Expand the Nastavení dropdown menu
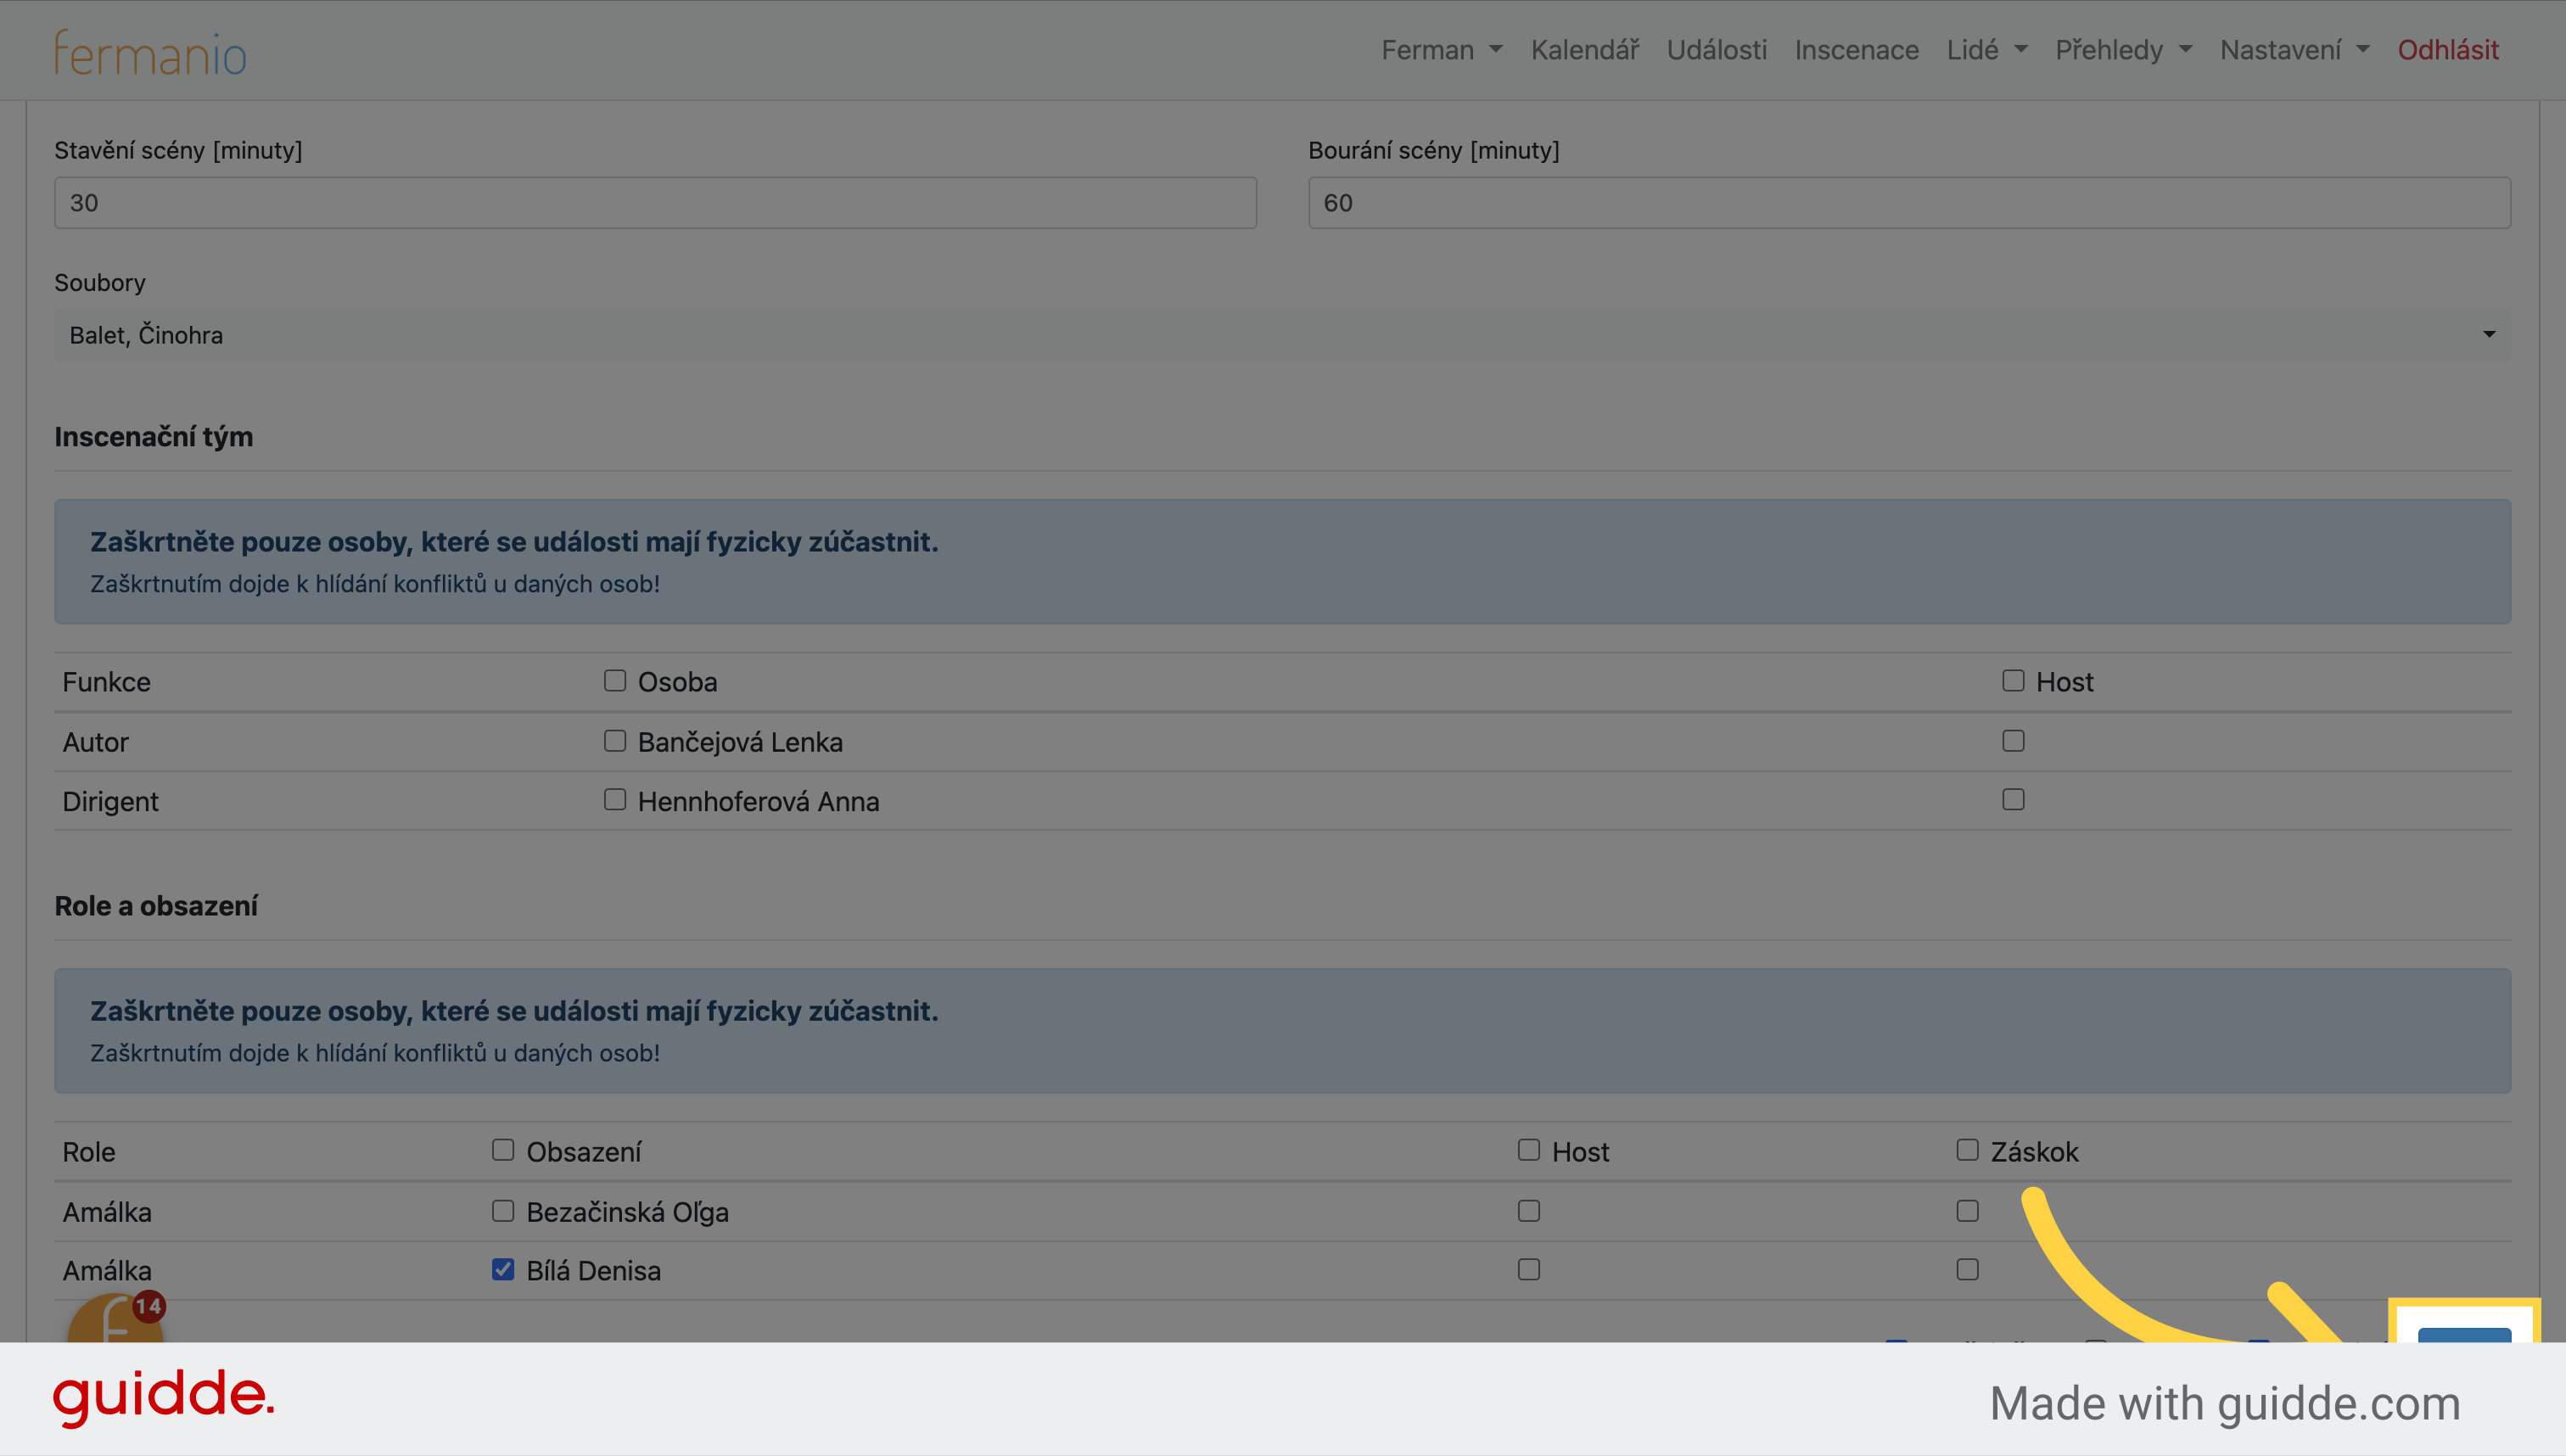The height and width of the screenshot is (1456, 2566). (2294, 50)
